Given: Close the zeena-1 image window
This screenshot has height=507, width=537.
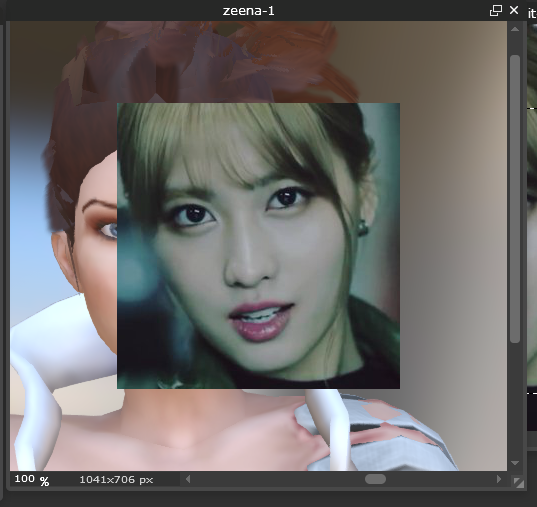Looking at the screenshot, I should pos(514,10).
